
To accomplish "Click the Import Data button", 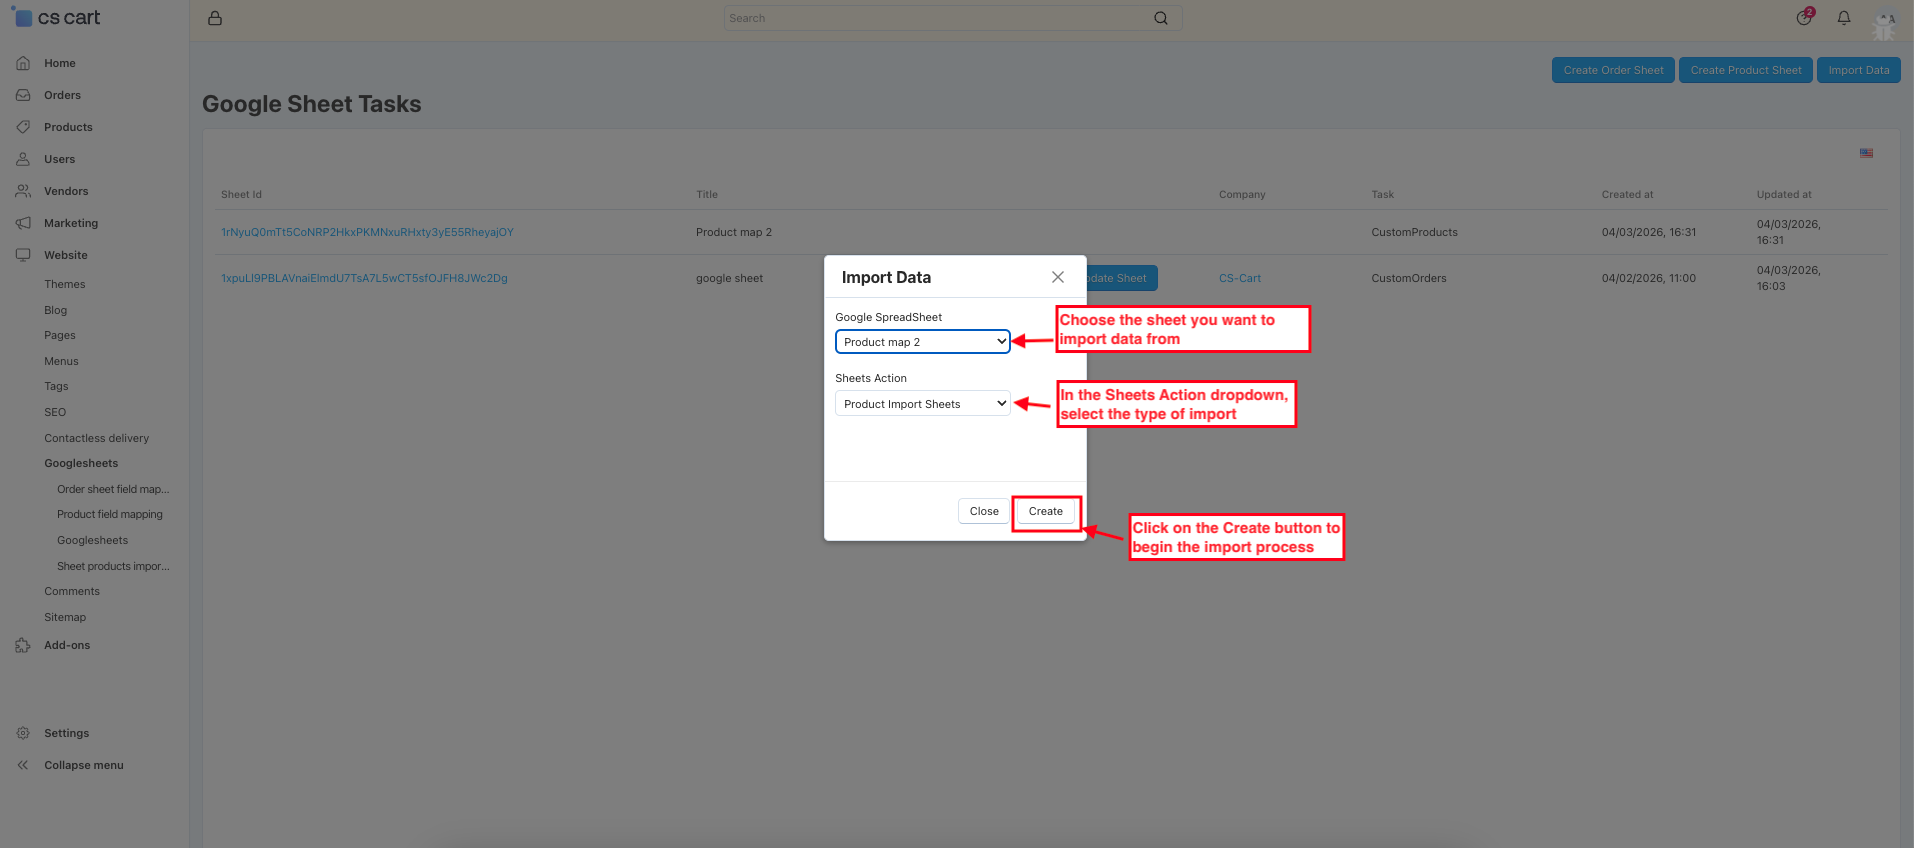I will coord(1858,70).
